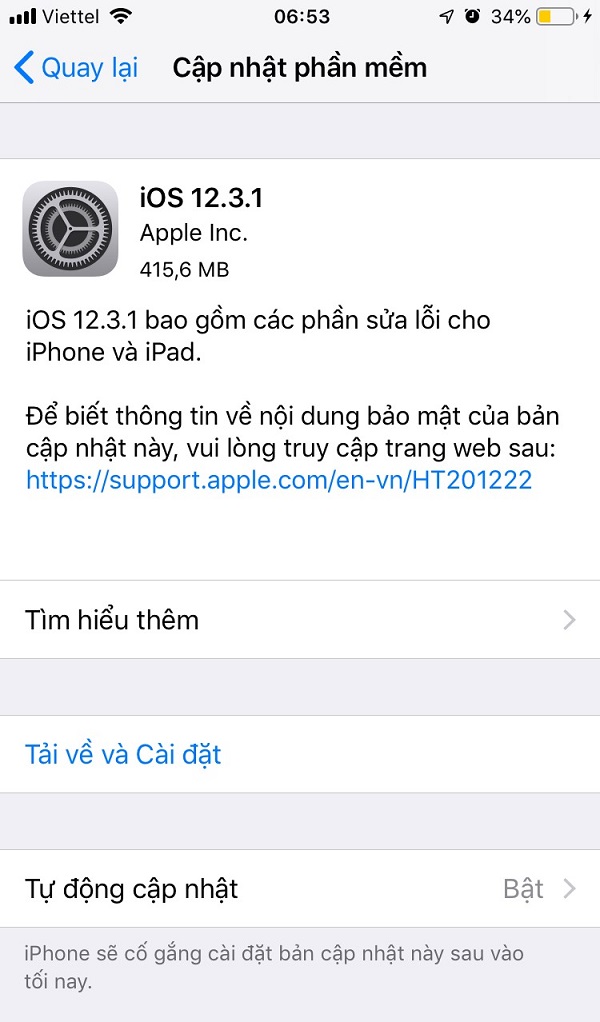Open the support.apple.com HT201222 link
This screenshot has width=600, height=1022.
pos(279,480)
